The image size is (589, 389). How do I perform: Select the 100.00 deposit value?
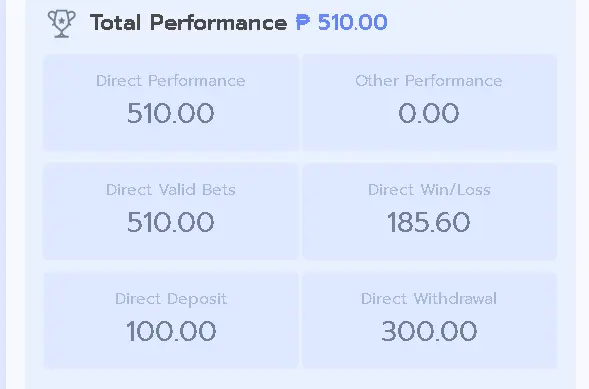point(171,331)
